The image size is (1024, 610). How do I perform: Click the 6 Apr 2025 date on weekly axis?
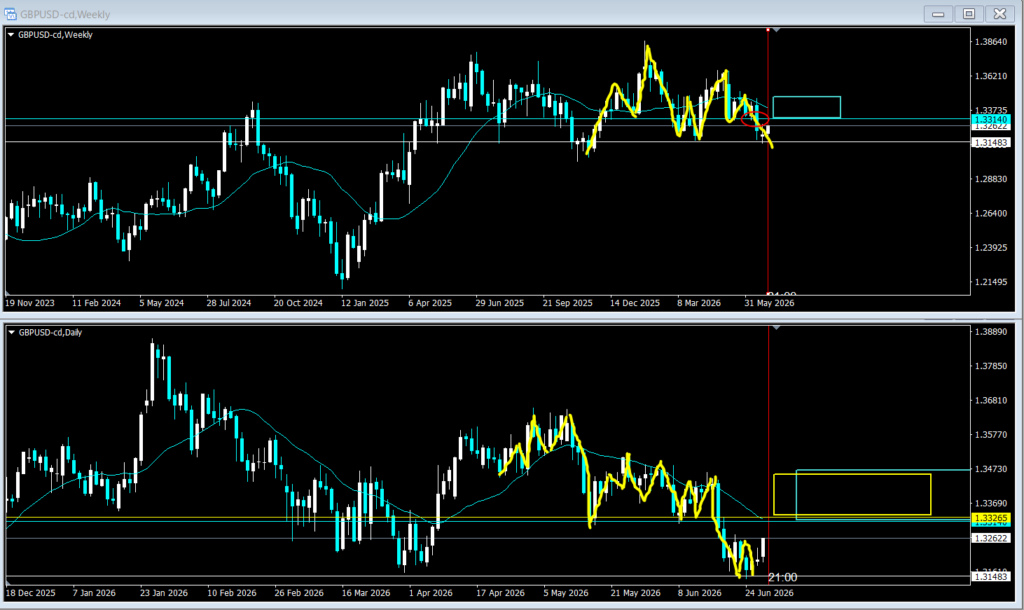(430, 303)
